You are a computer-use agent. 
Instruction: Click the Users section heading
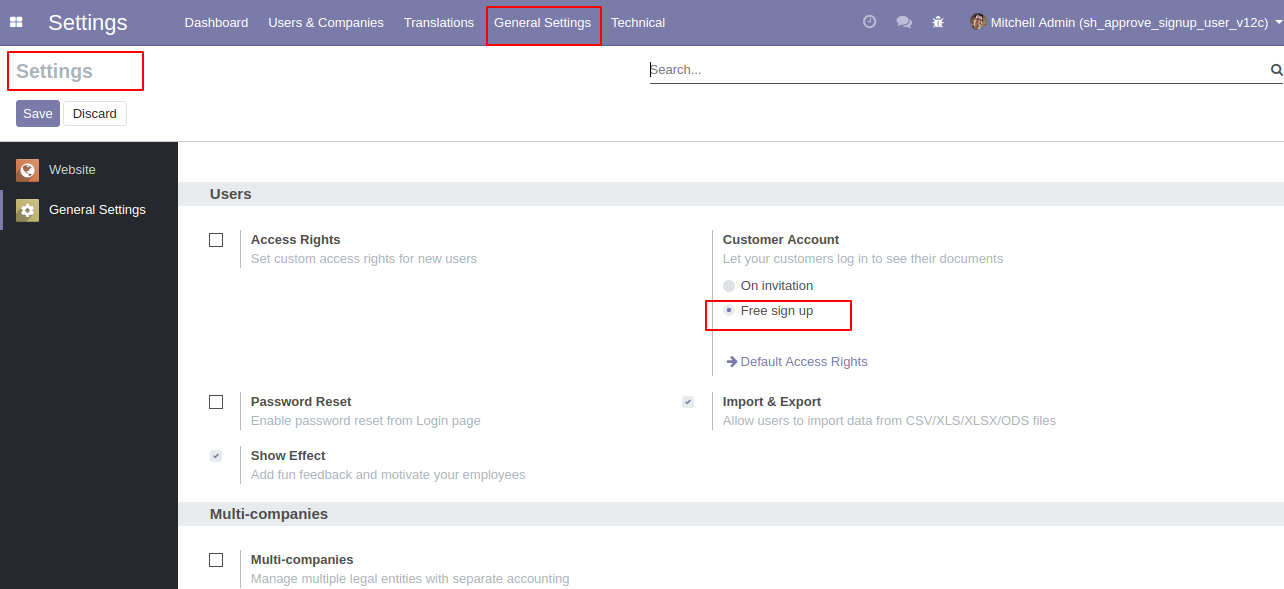coord(231,194)
